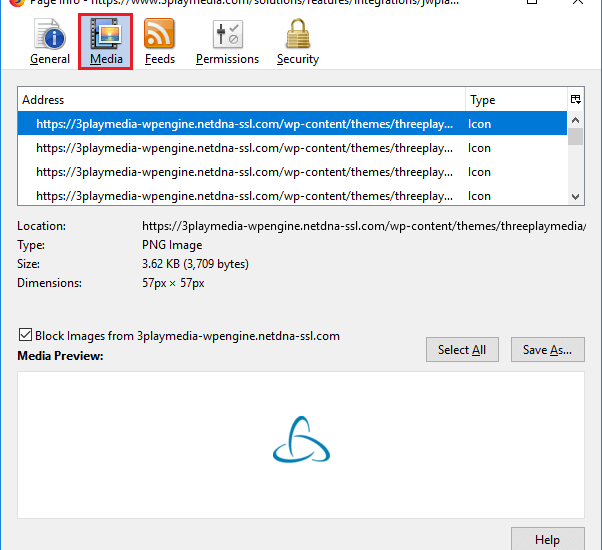Open the General tab icon

[x=50, y=42]
